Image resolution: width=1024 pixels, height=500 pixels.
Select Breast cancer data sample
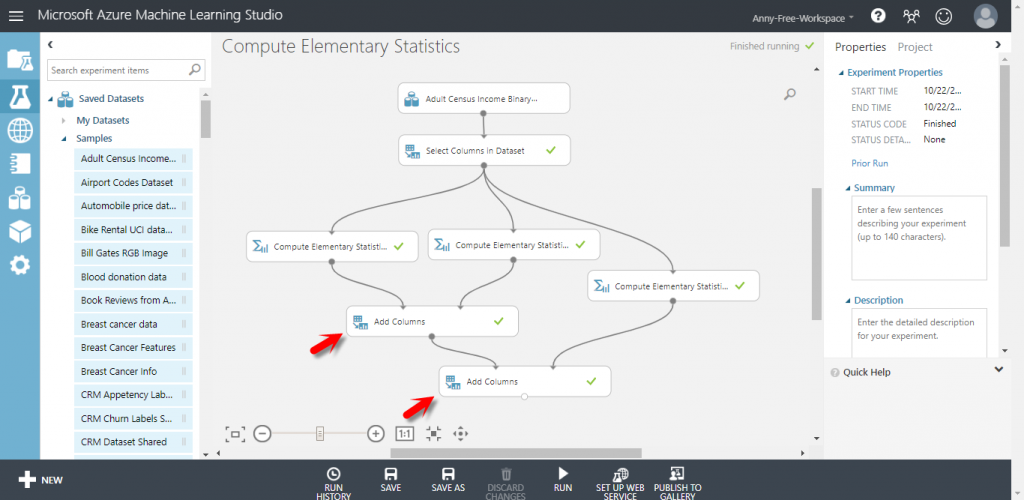click(133, 324)
